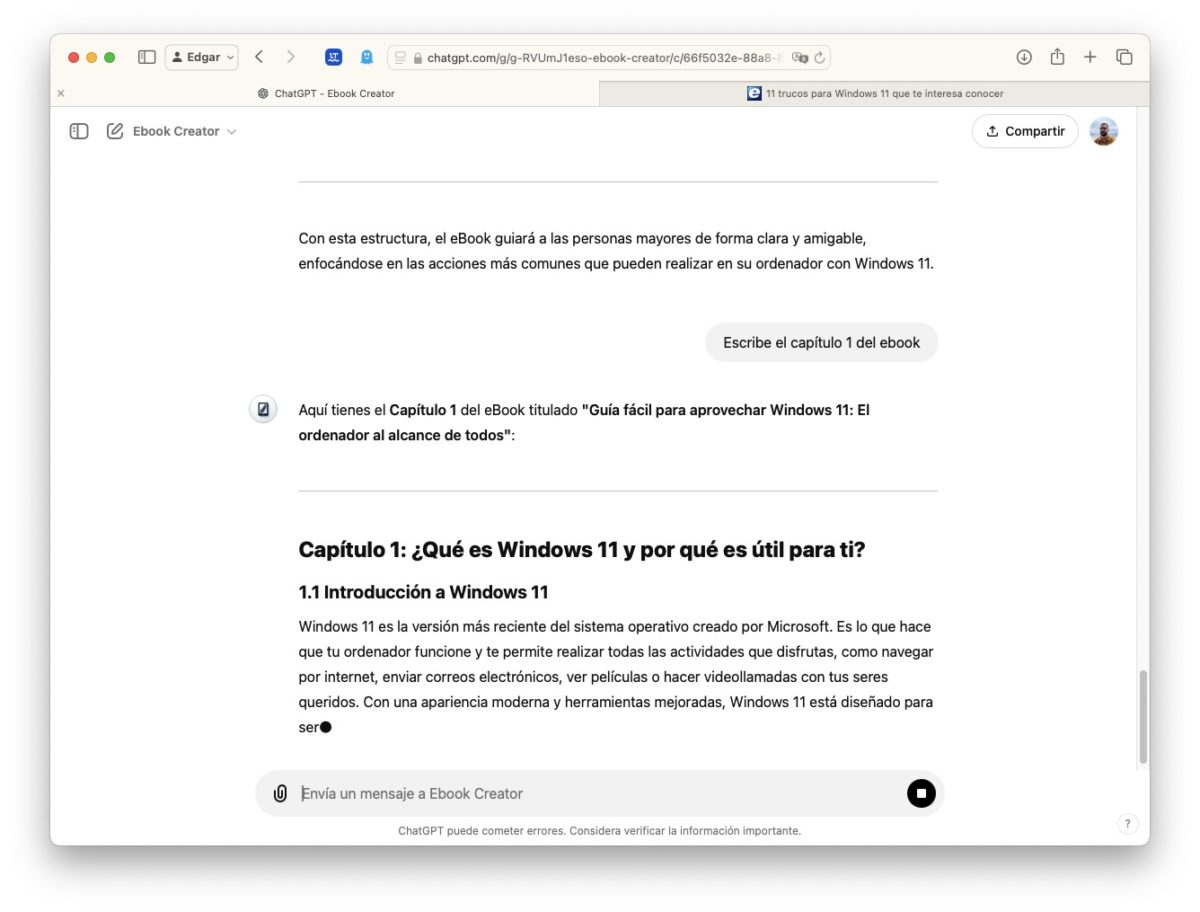1200x912 pixels.
Task: Open the help question mark button
Action: [x=1127, y=824]
